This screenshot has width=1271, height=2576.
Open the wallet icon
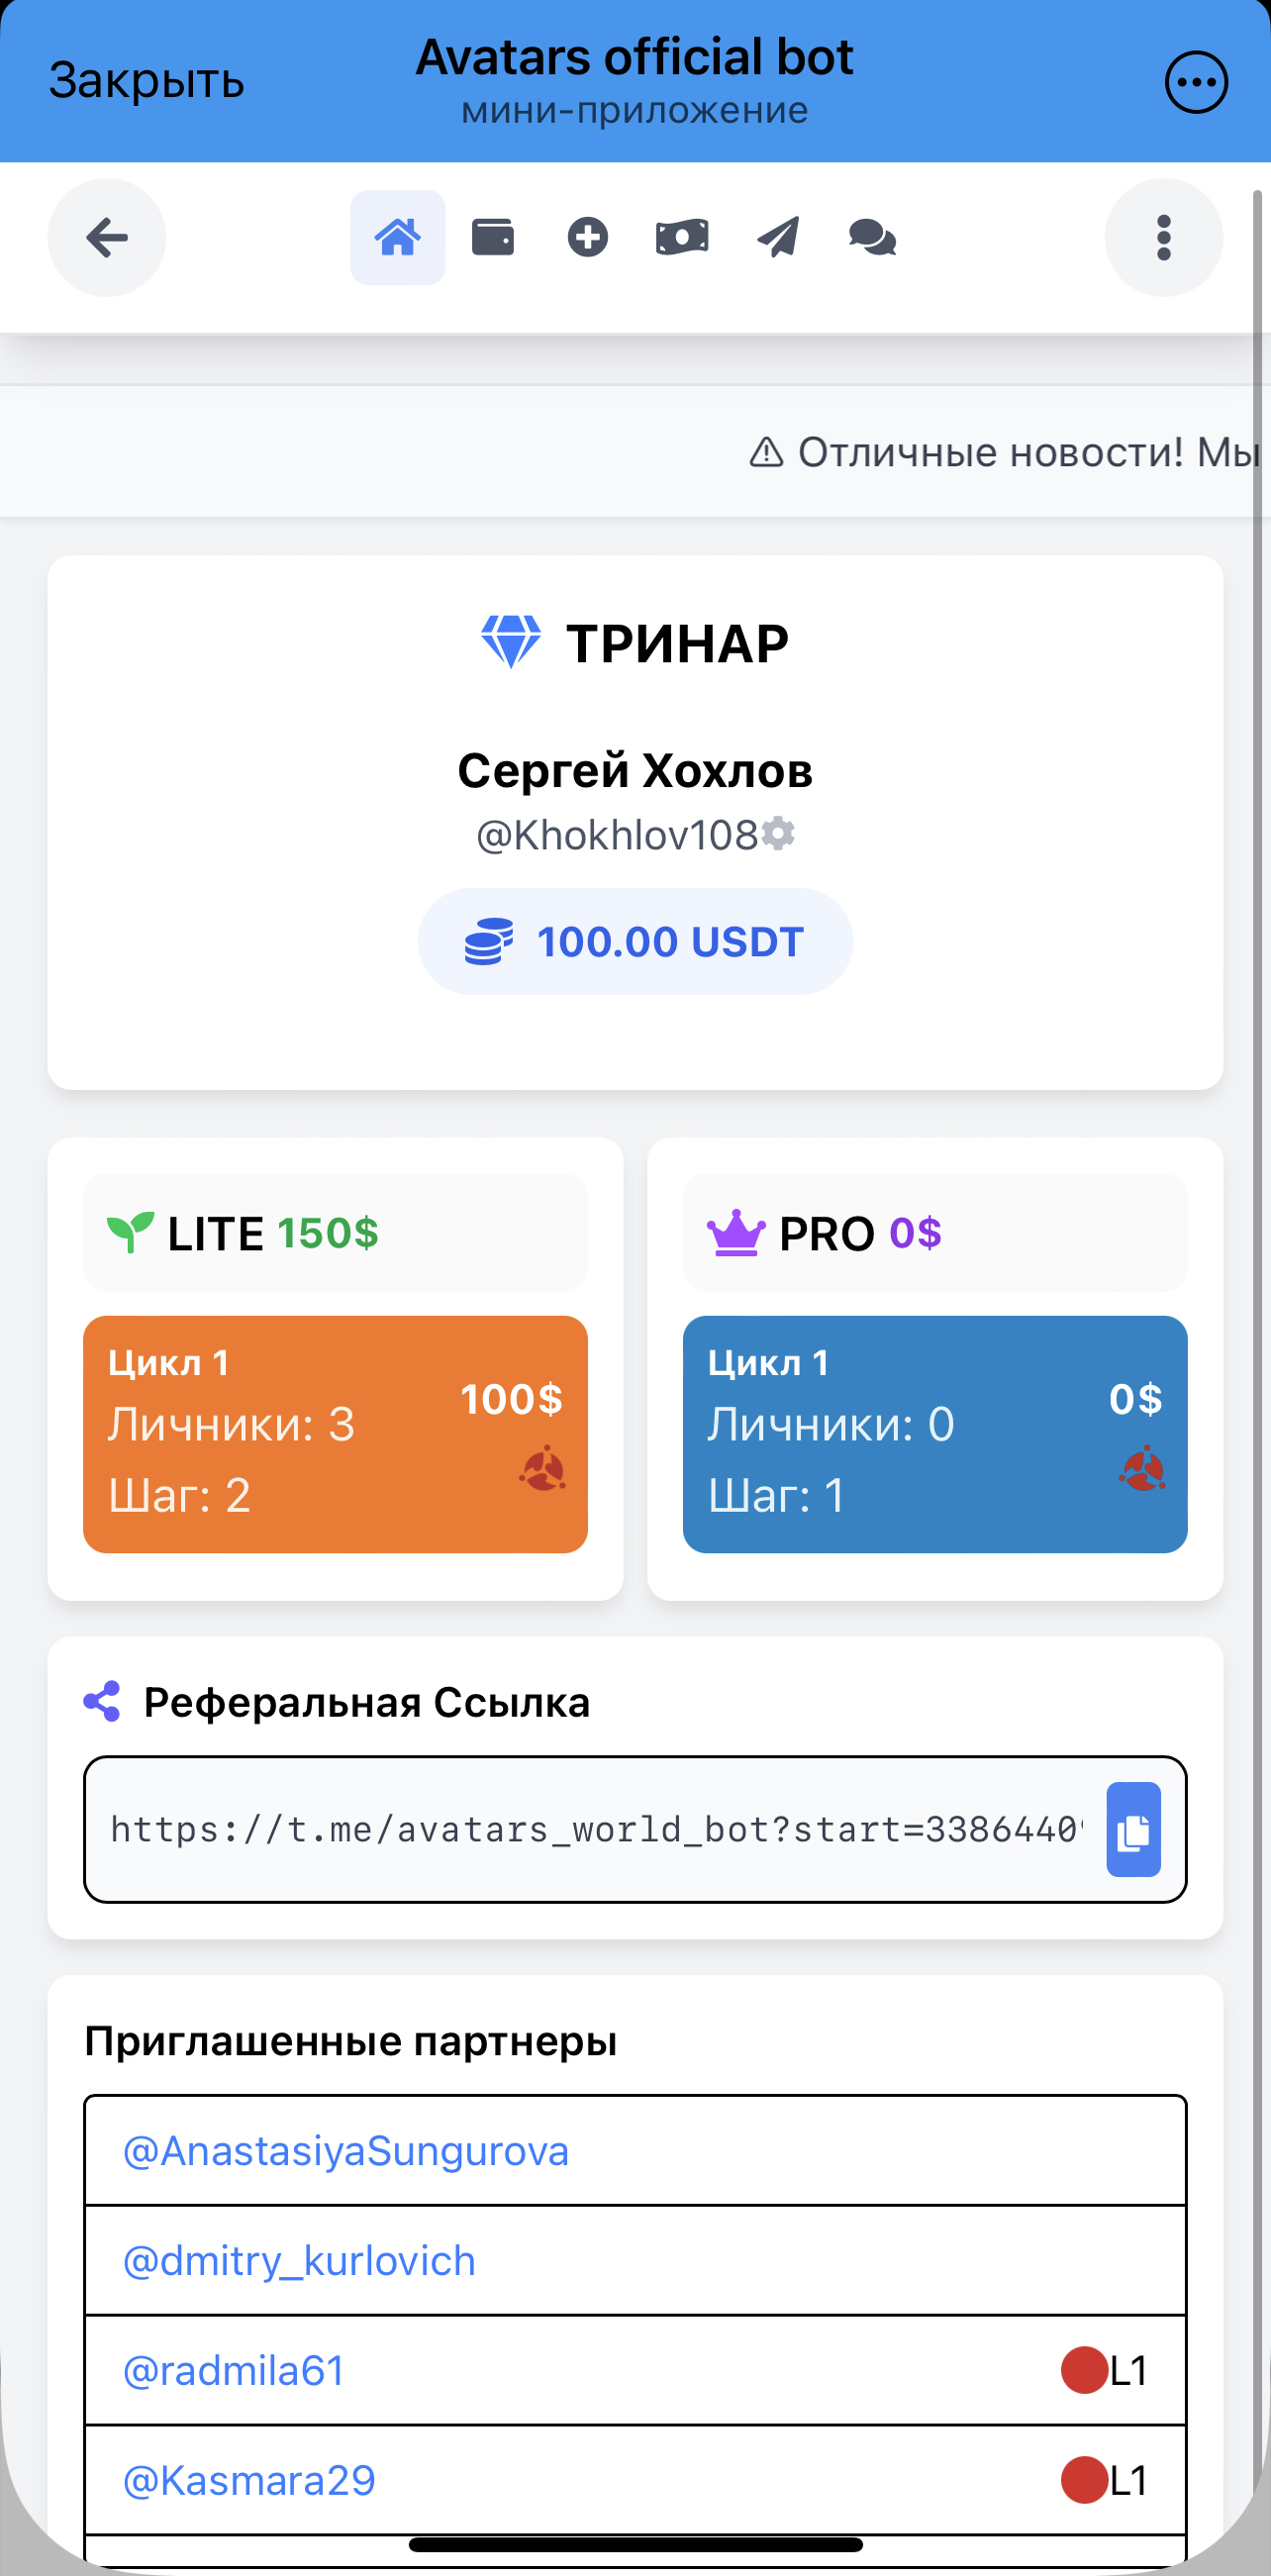(x=492, y=238)
